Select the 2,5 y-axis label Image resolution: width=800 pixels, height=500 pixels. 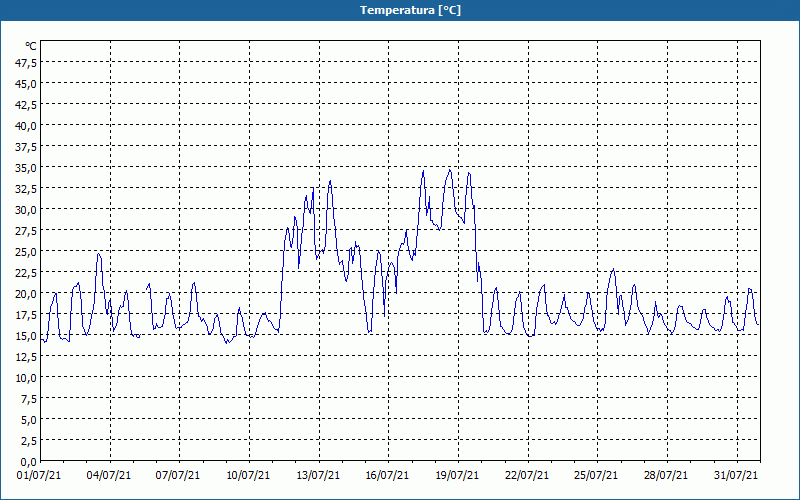pos(29,441)
